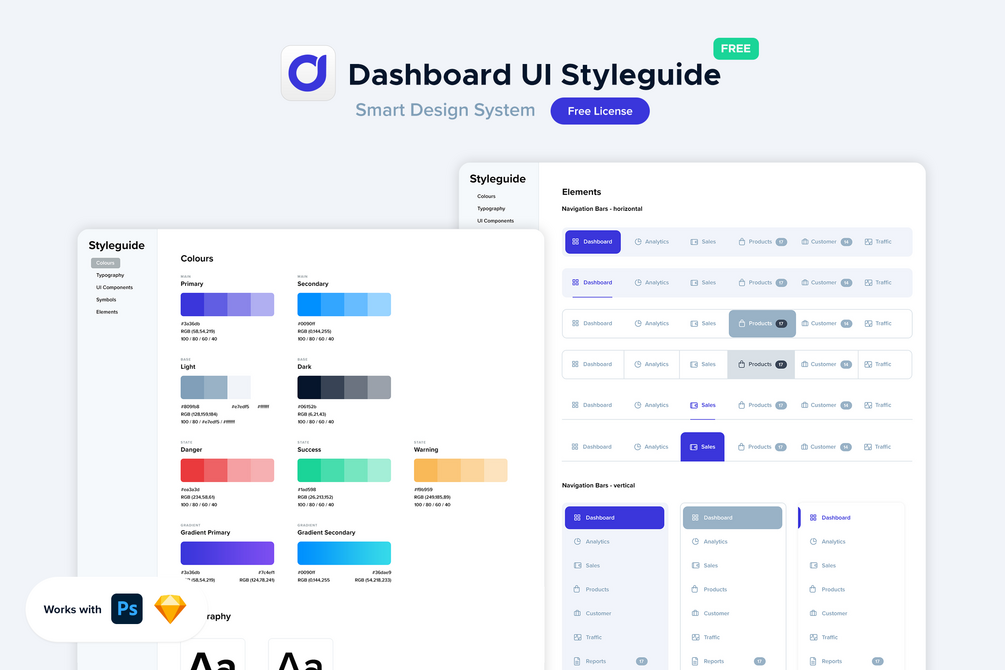This screenshot has height=670, width=1005.
Task: Click Traffic icon in bar with filled purple Dashboard
Action: 868,242
